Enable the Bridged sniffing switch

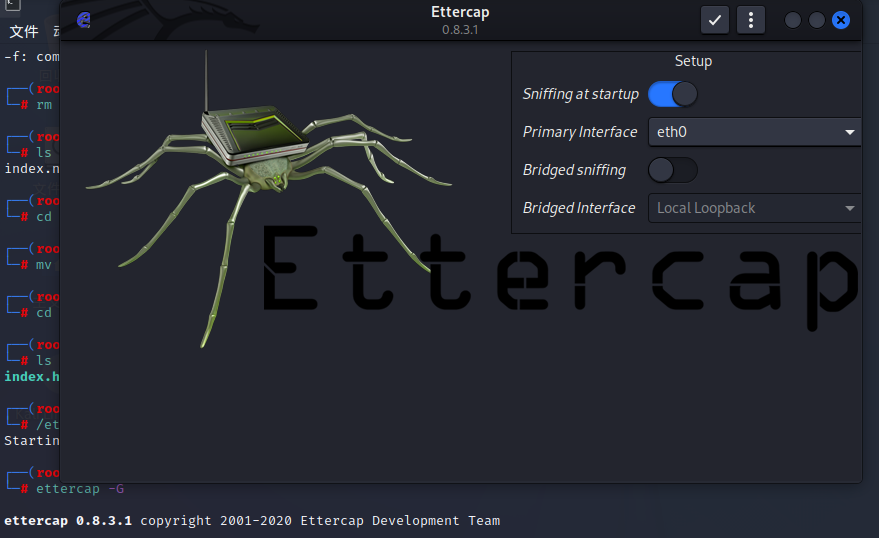pyautogui.click(x=673, y=170)
